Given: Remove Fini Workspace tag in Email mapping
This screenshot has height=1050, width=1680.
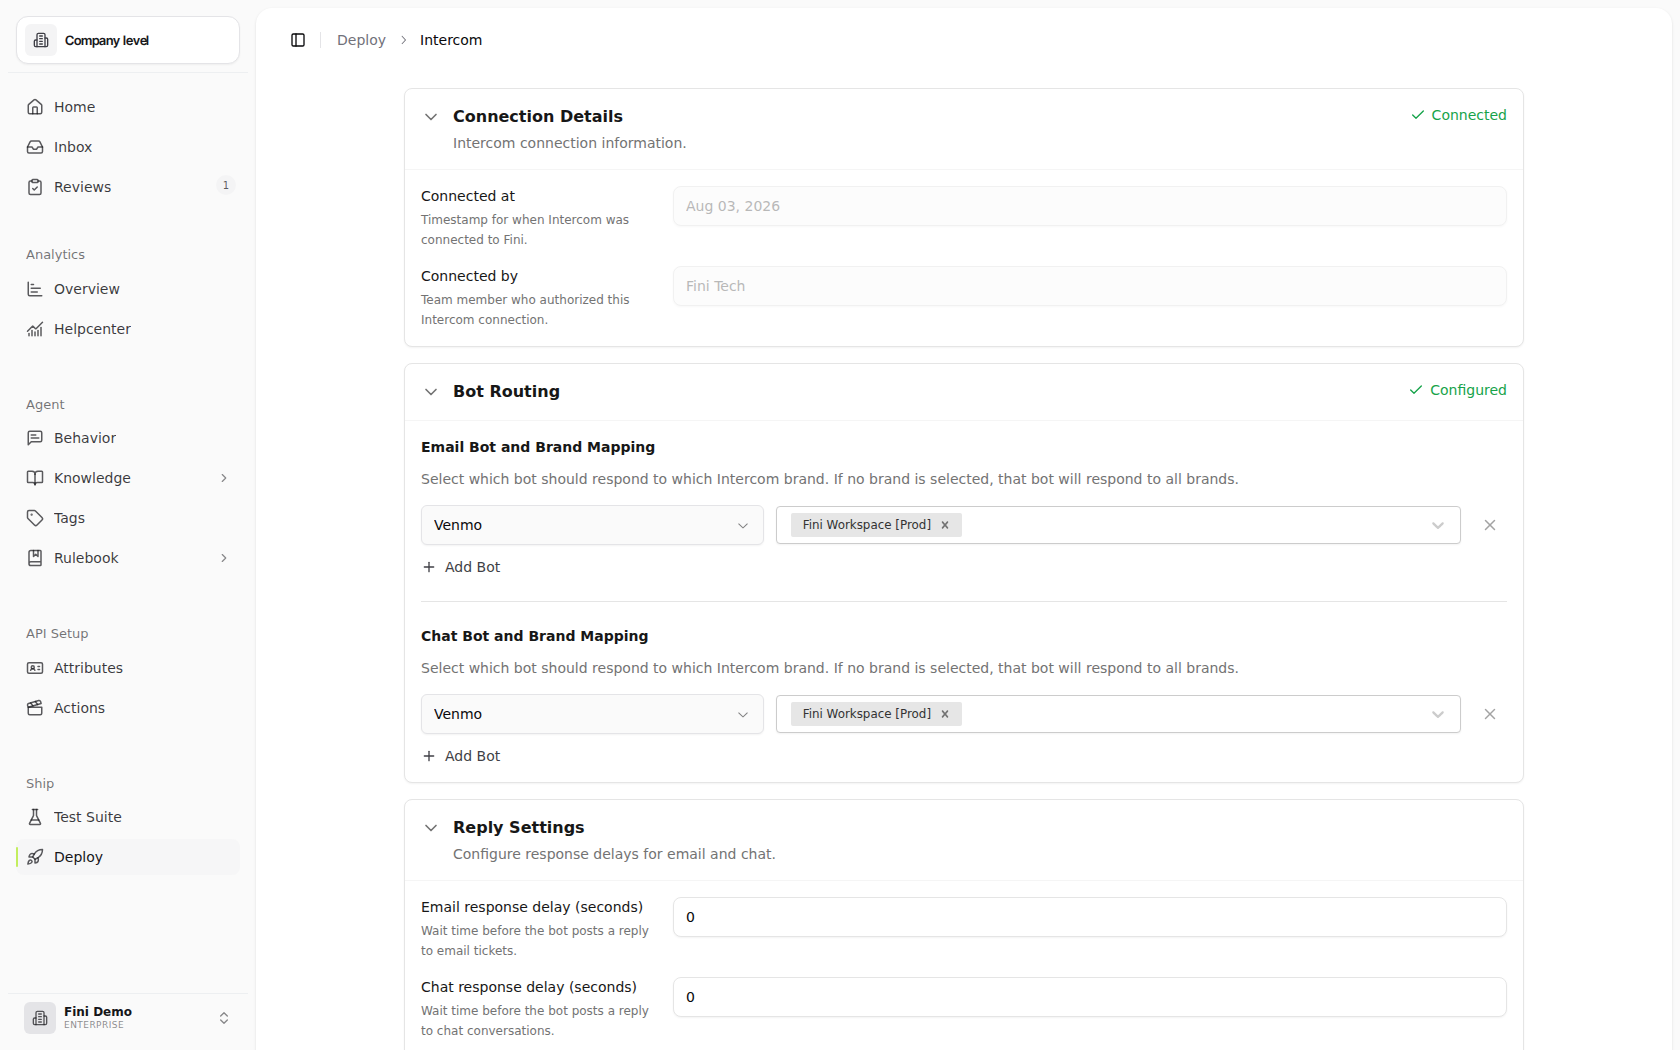Looking at the screenshot, I should (944, 525).
